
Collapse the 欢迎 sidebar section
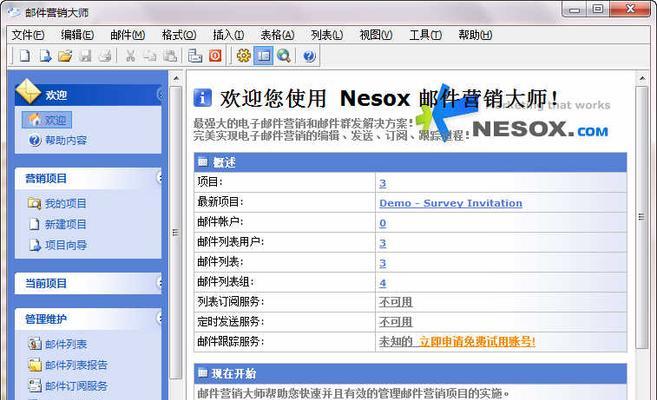tap(160, 95)
